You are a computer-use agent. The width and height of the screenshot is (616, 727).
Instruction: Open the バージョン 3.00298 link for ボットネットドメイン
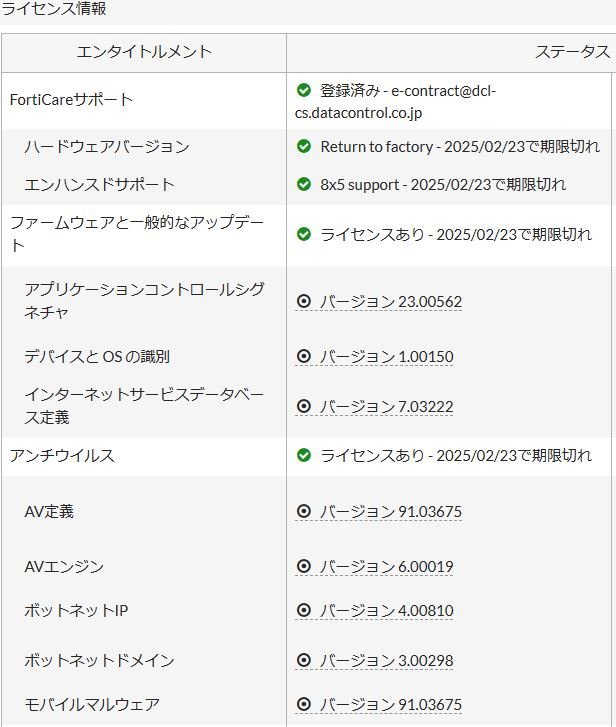pos(386,660)
